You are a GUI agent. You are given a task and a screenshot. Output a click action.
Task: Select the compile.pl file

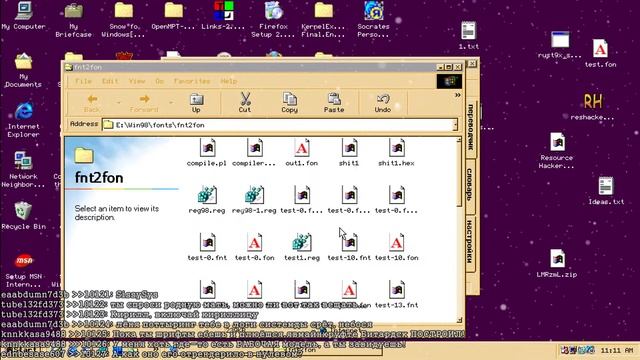pos(207,152)
